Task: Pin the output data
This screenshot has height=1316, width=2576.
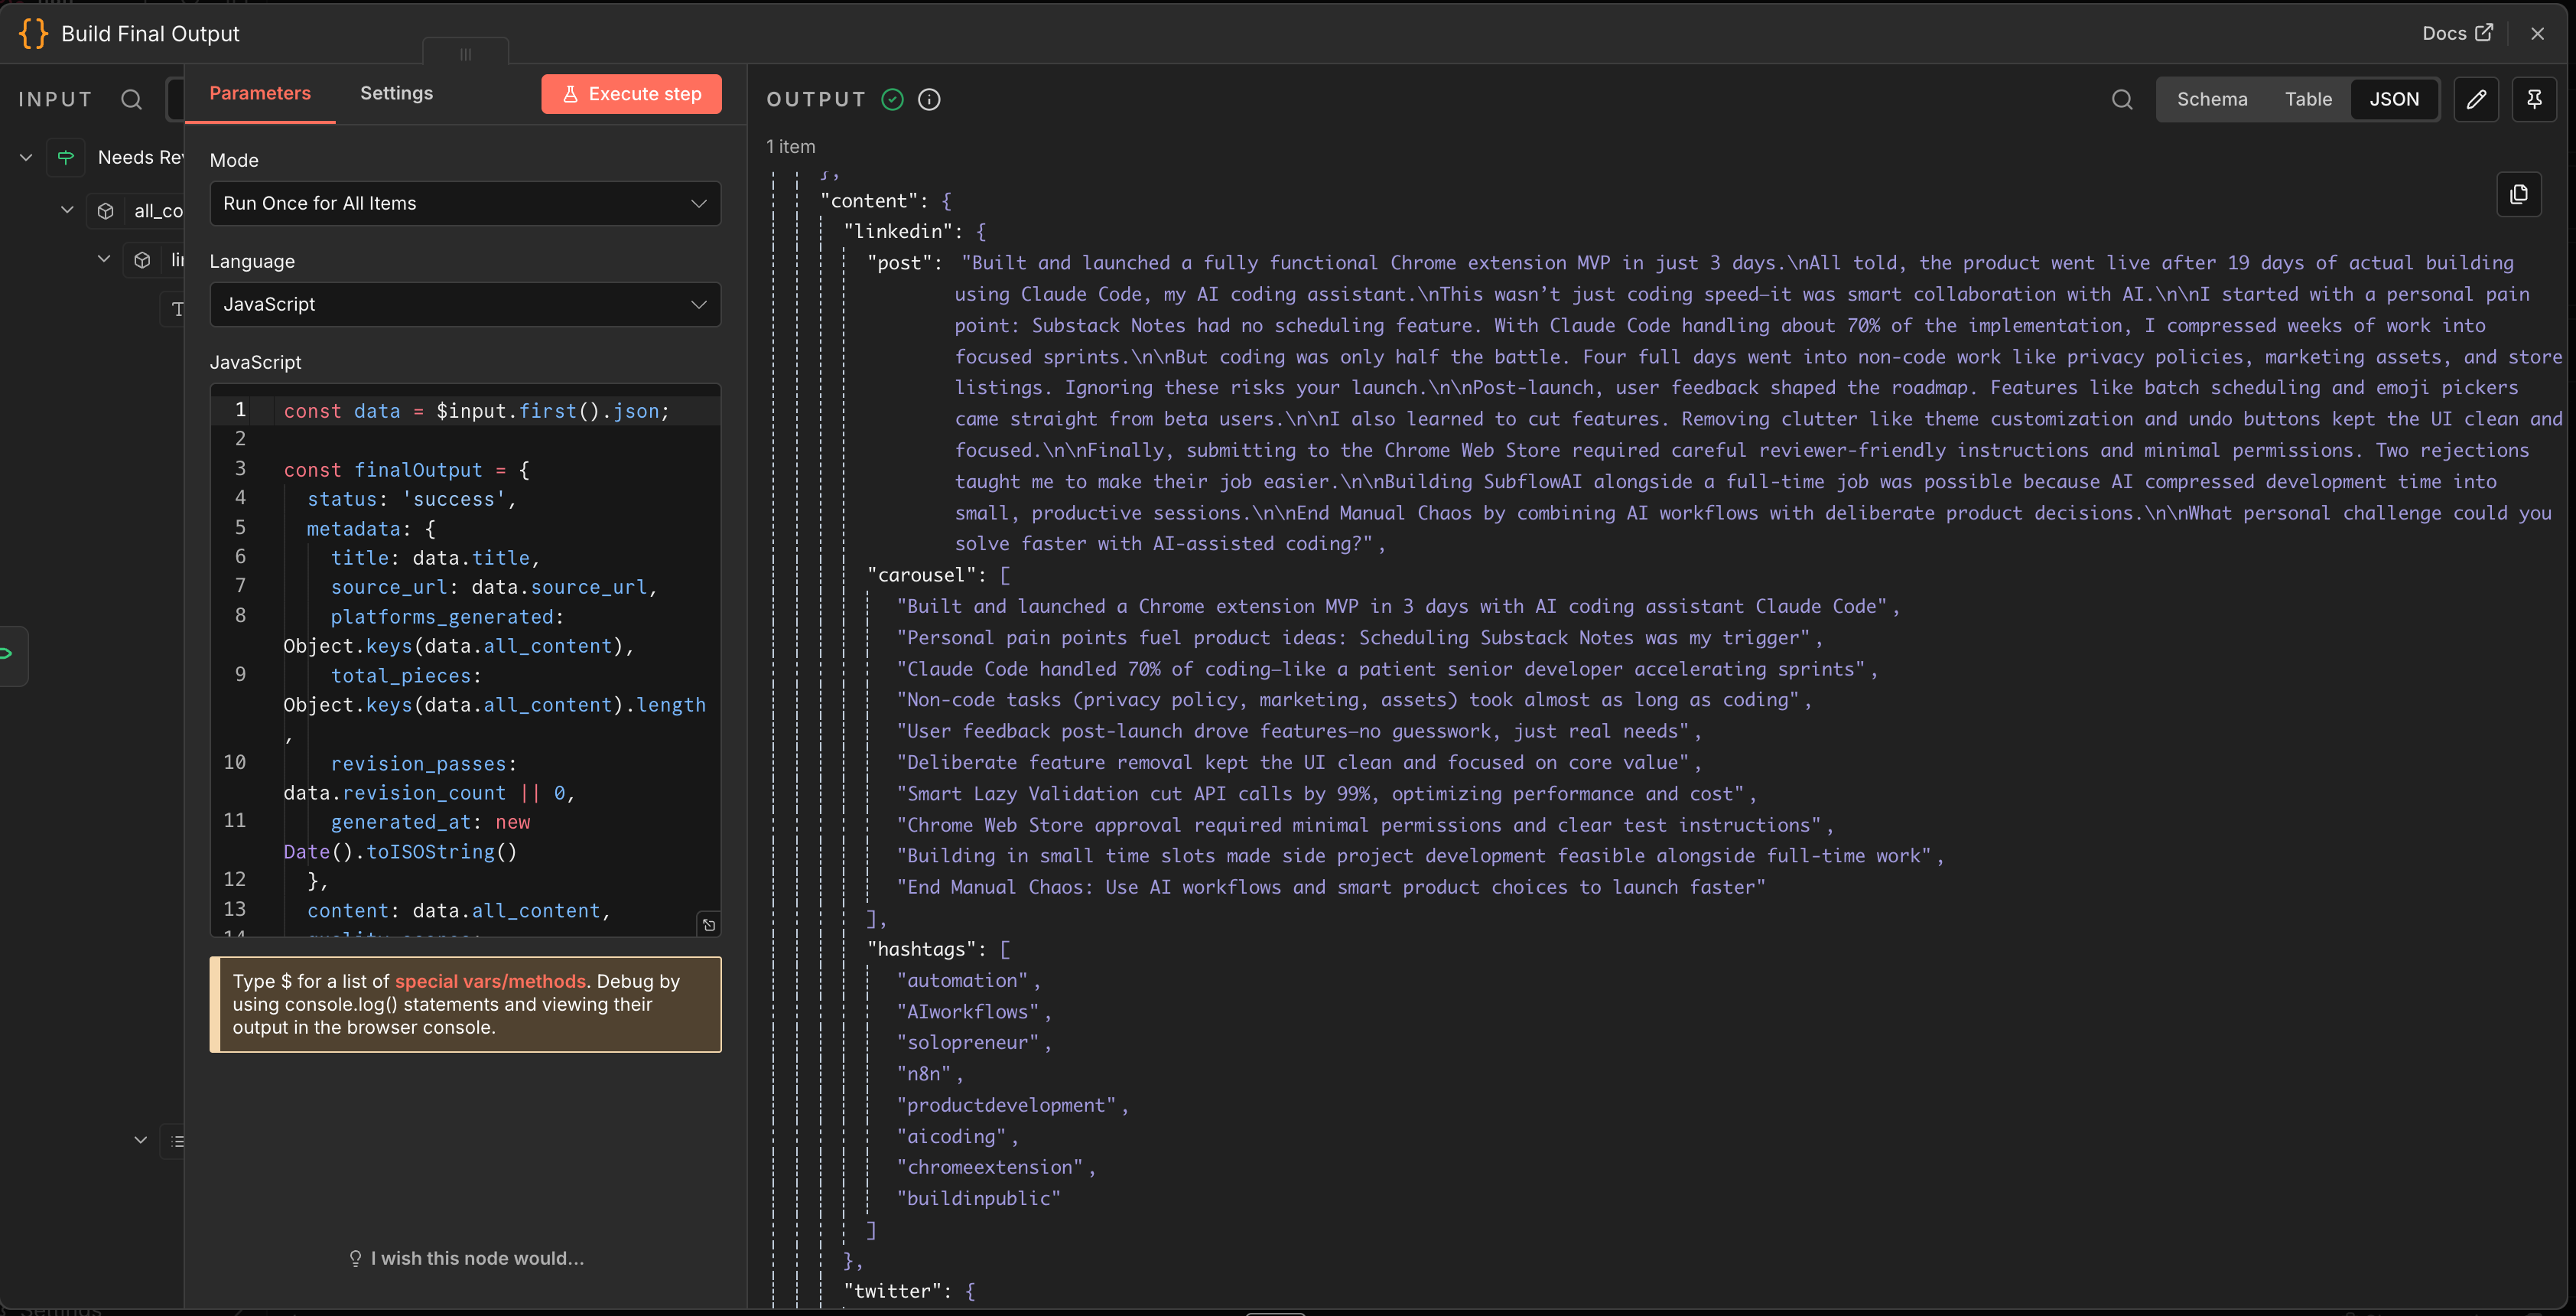Action: (x=2534, y=99)
